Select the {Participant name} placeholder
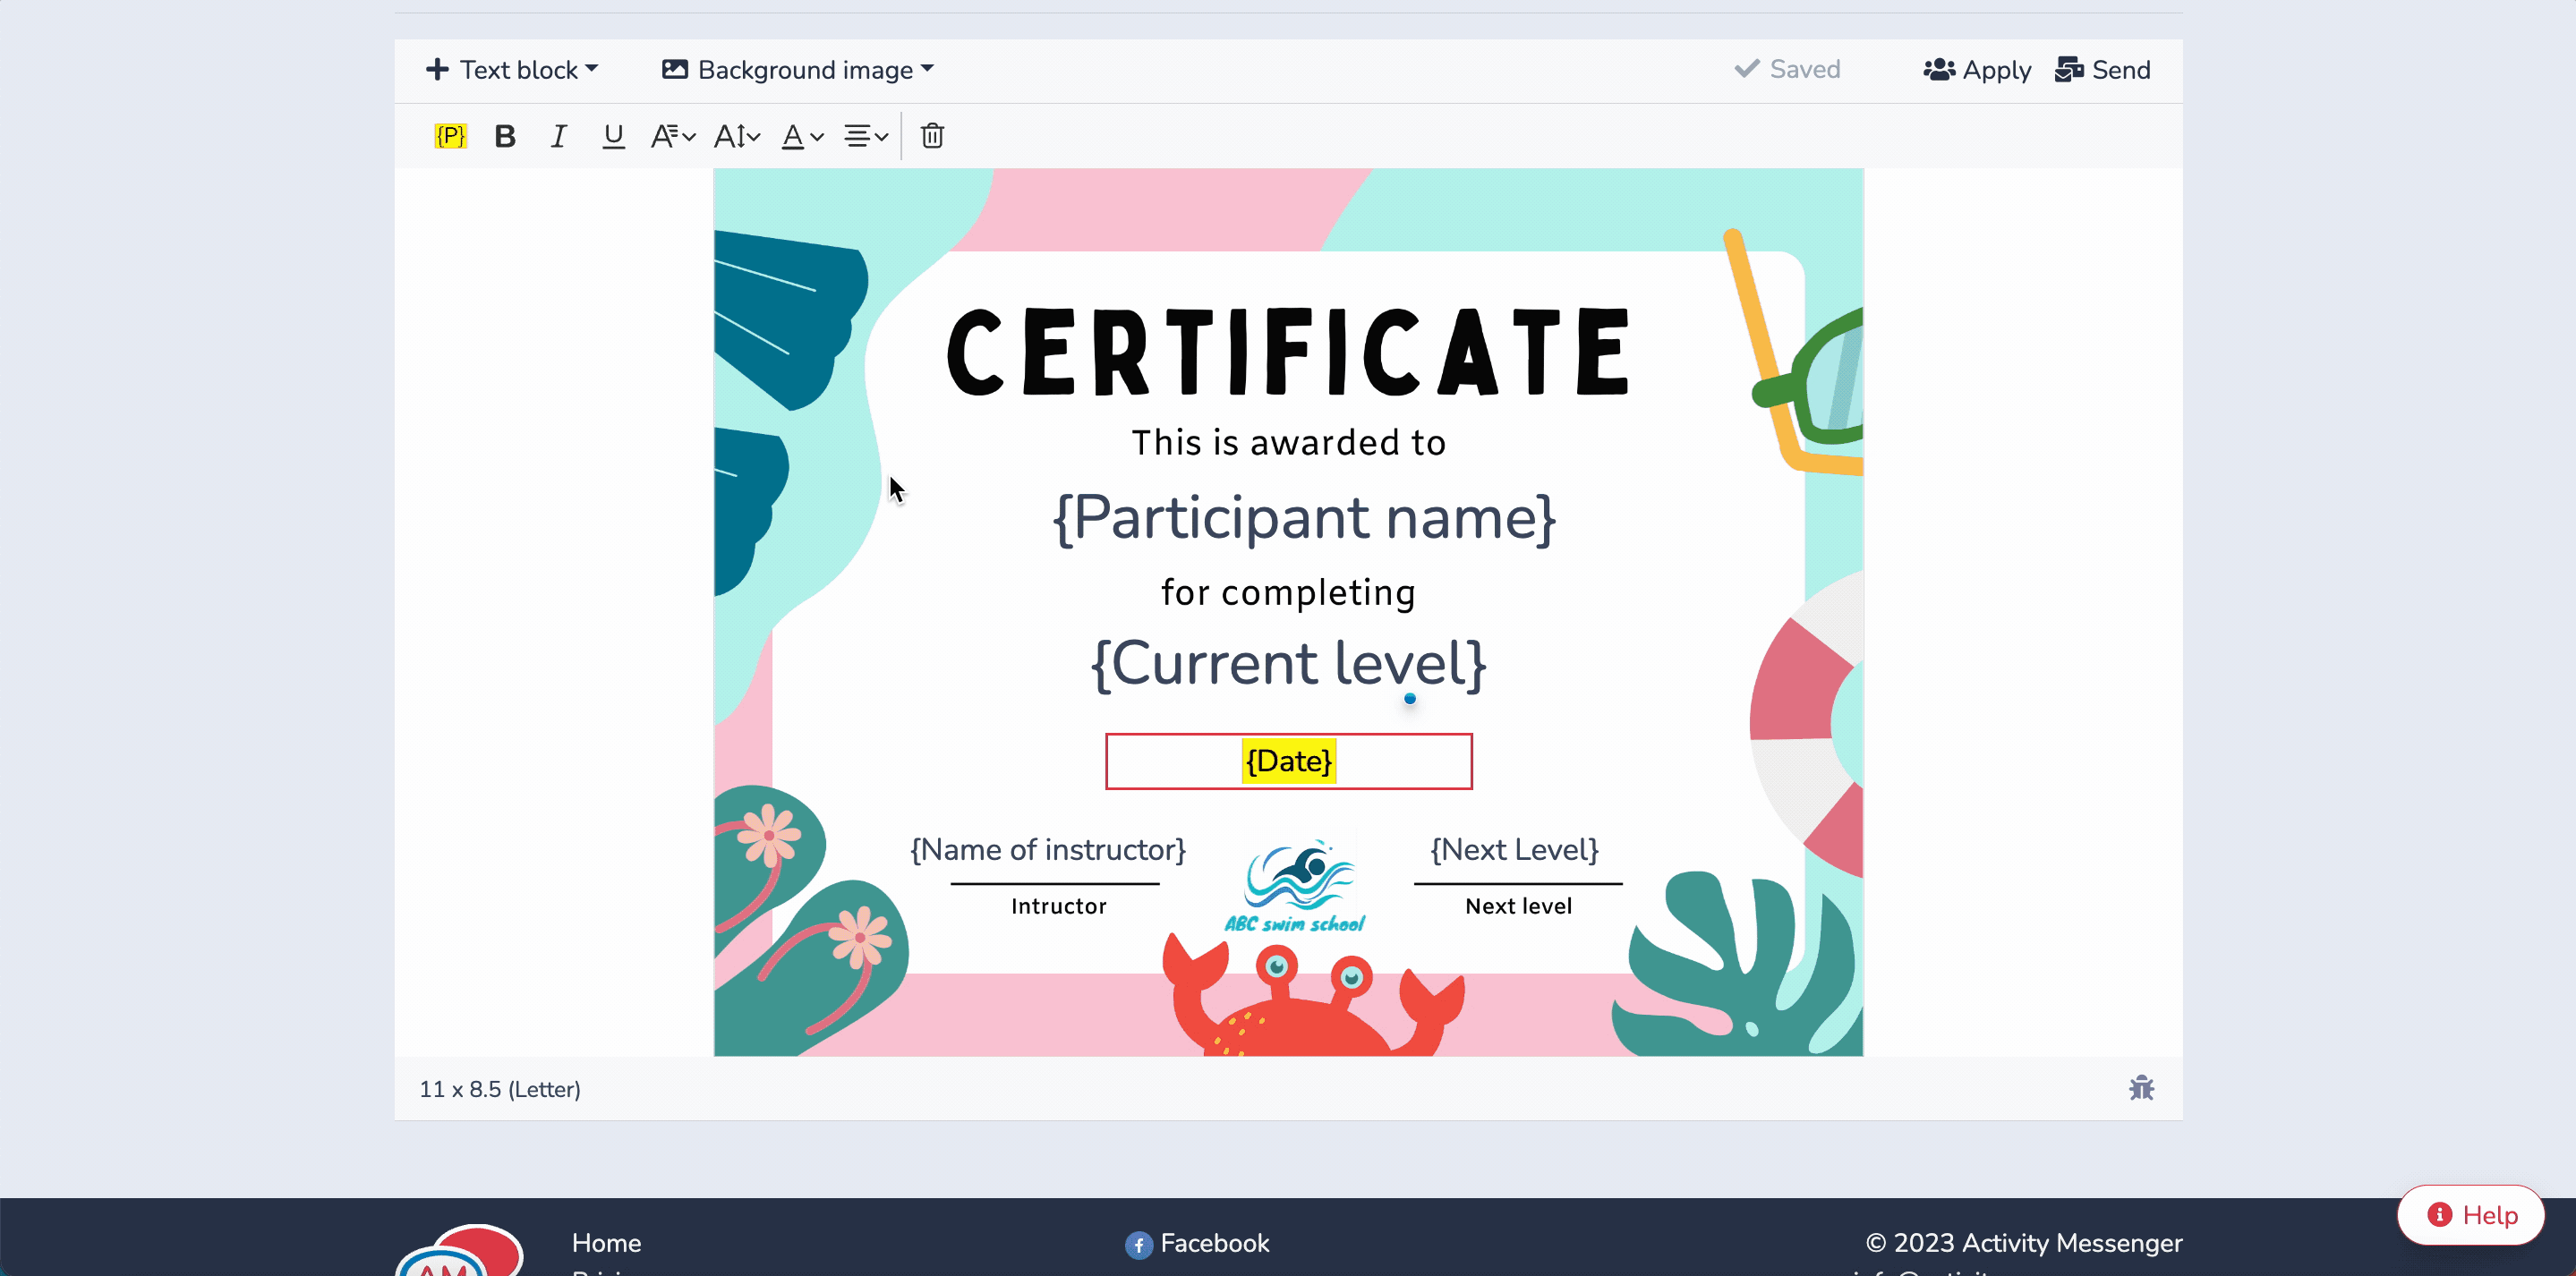The height and width of the screenshot is (1276, 2576). tap(1305, 518)
